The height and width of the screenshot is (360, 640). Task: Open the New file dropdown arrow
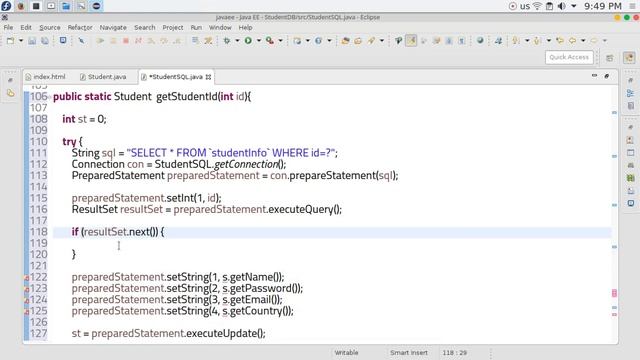(x=20, y=40)
